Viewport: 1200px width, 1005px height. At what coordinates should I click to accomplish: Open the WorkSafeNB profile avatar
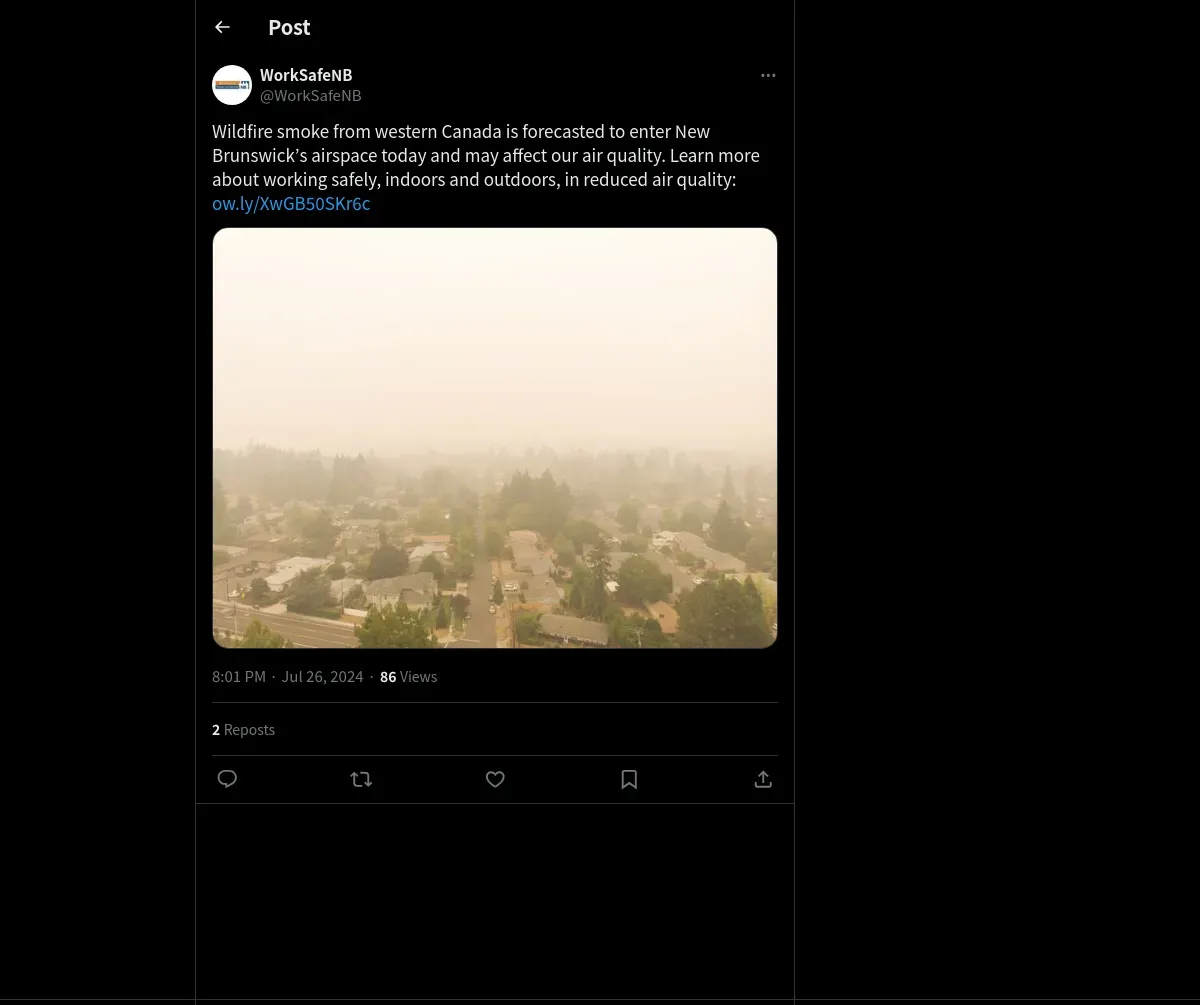[232, 85]
